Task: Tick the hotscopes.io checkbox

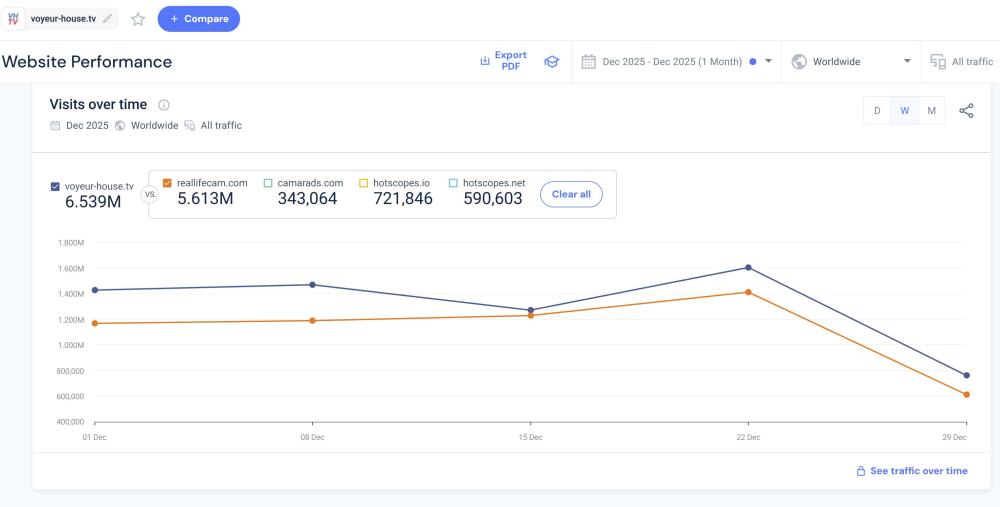Action: [x=364, y=183]
